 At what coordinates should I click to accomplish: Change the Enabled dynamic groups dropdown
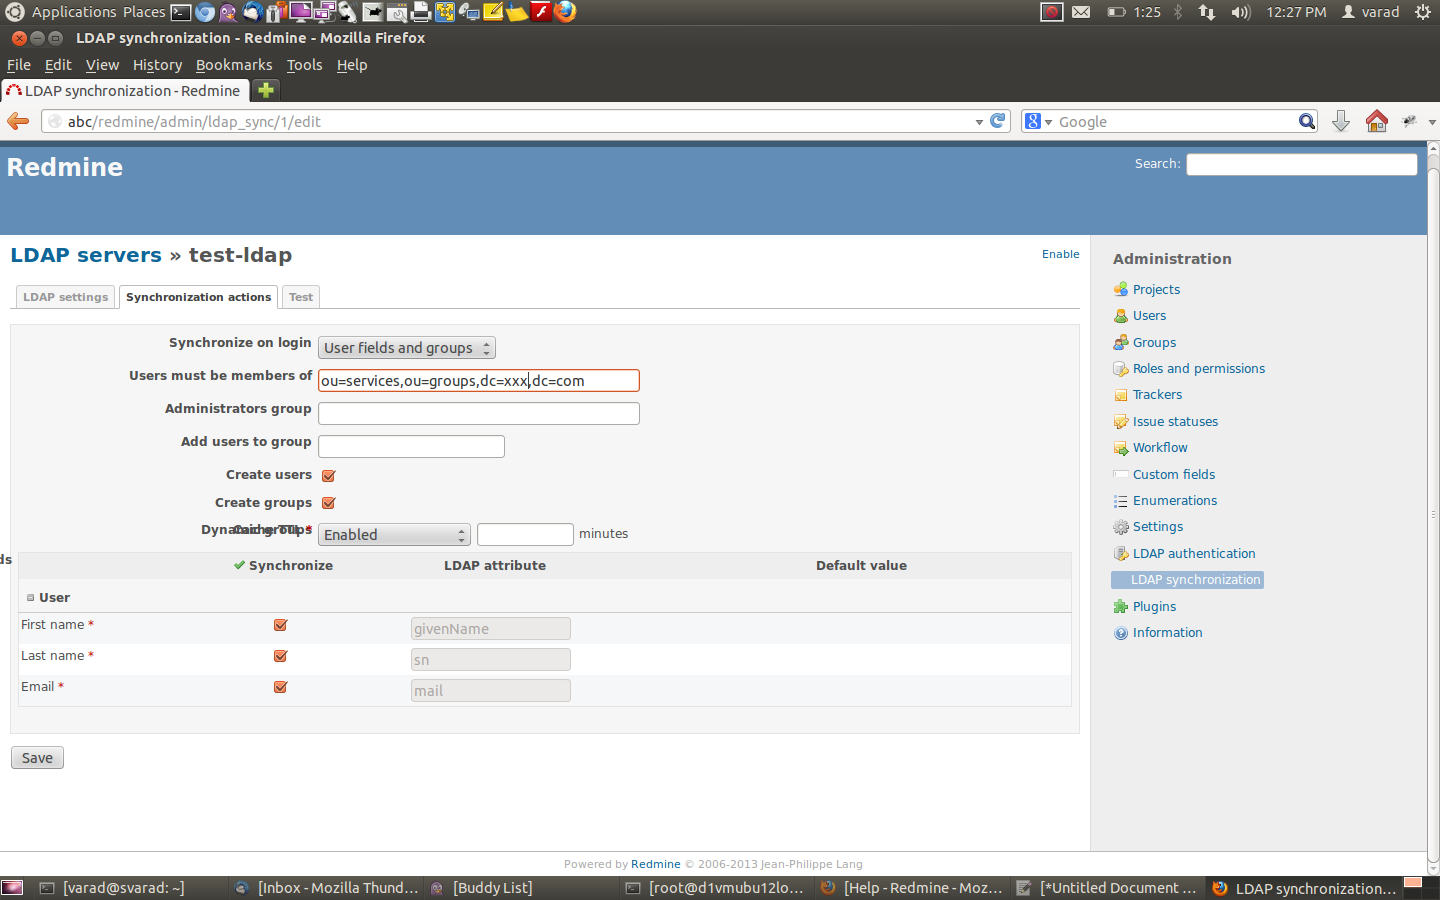click(x=393, y=534)
